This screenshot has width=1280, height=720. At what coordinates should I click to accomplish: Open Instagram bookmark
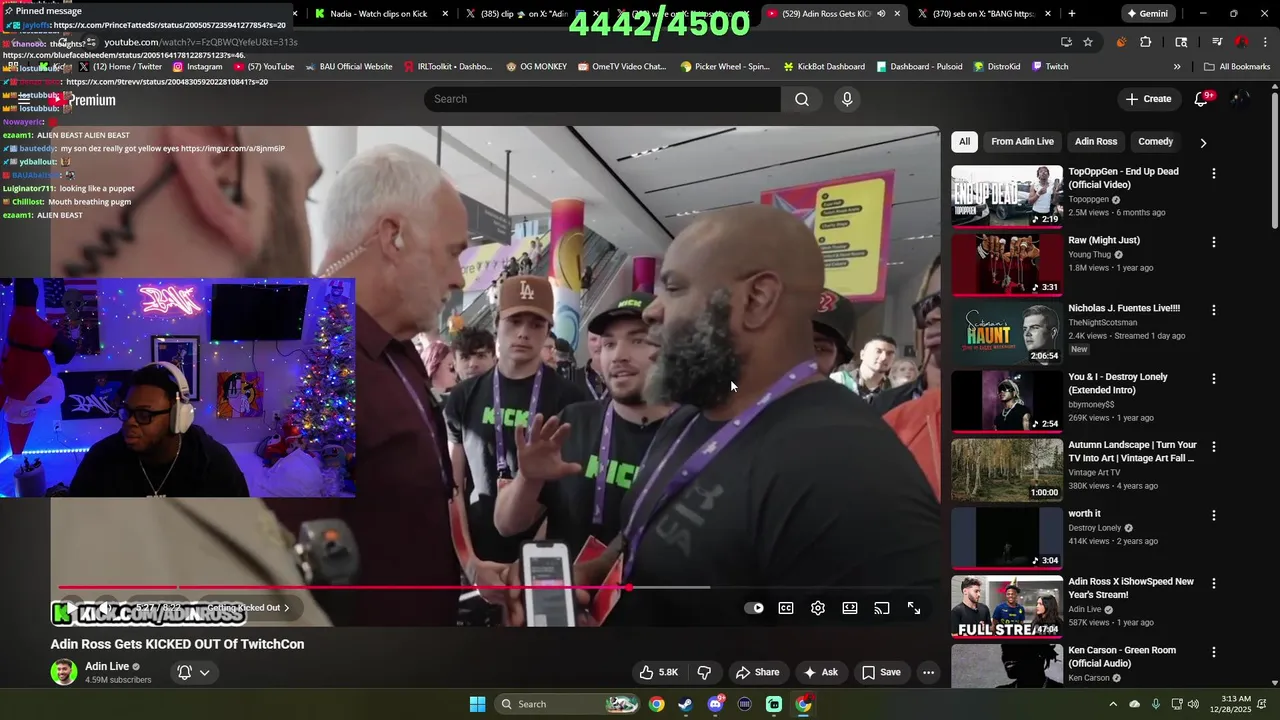[197, 67]
